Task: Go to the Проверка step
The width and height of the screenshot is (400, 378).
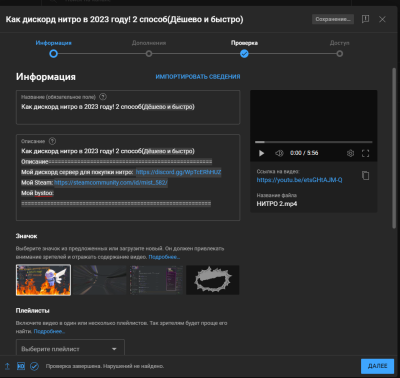Action: pyautogui.click(x=244, y=49)
